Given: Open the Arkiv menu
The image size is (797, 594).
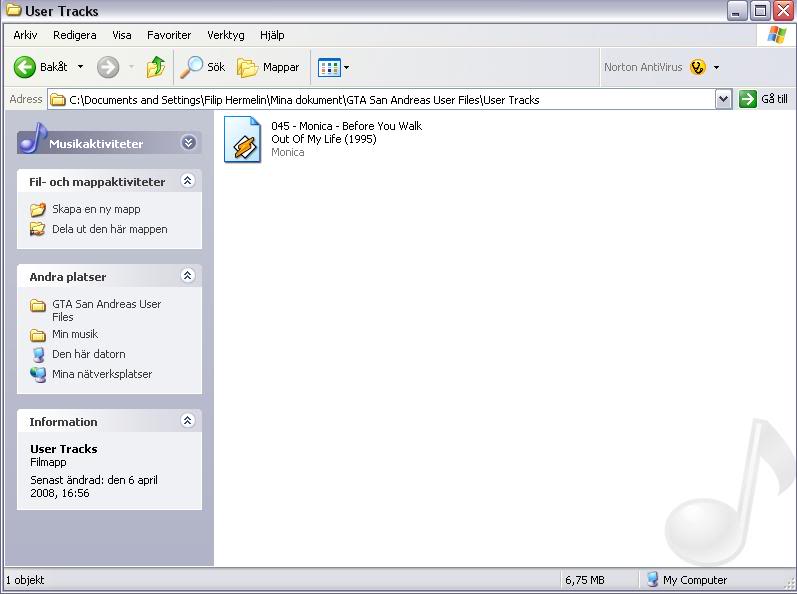Looking at the screenshot, I should [25, 35].
